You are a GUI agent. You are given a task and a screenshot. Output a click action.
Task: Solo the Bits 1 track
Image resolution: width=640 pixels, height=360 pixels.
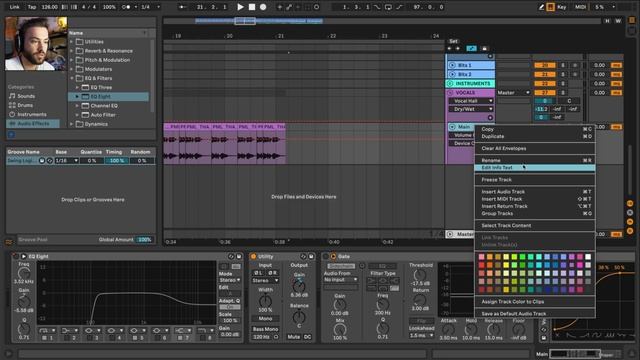coord(563,65)
